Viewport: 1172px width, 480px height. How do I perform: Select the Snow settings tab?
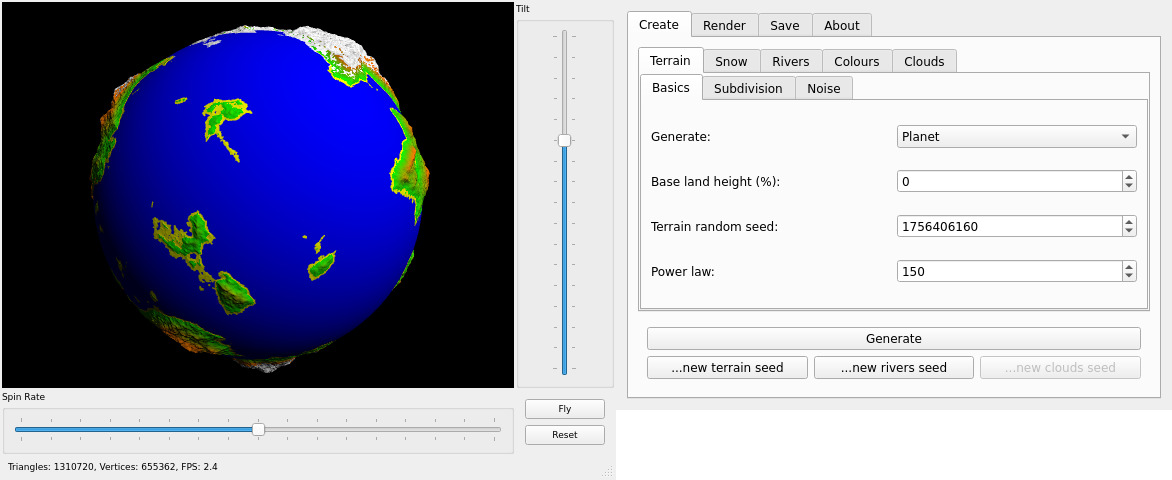pyautogui.click(x=731, y=61)
